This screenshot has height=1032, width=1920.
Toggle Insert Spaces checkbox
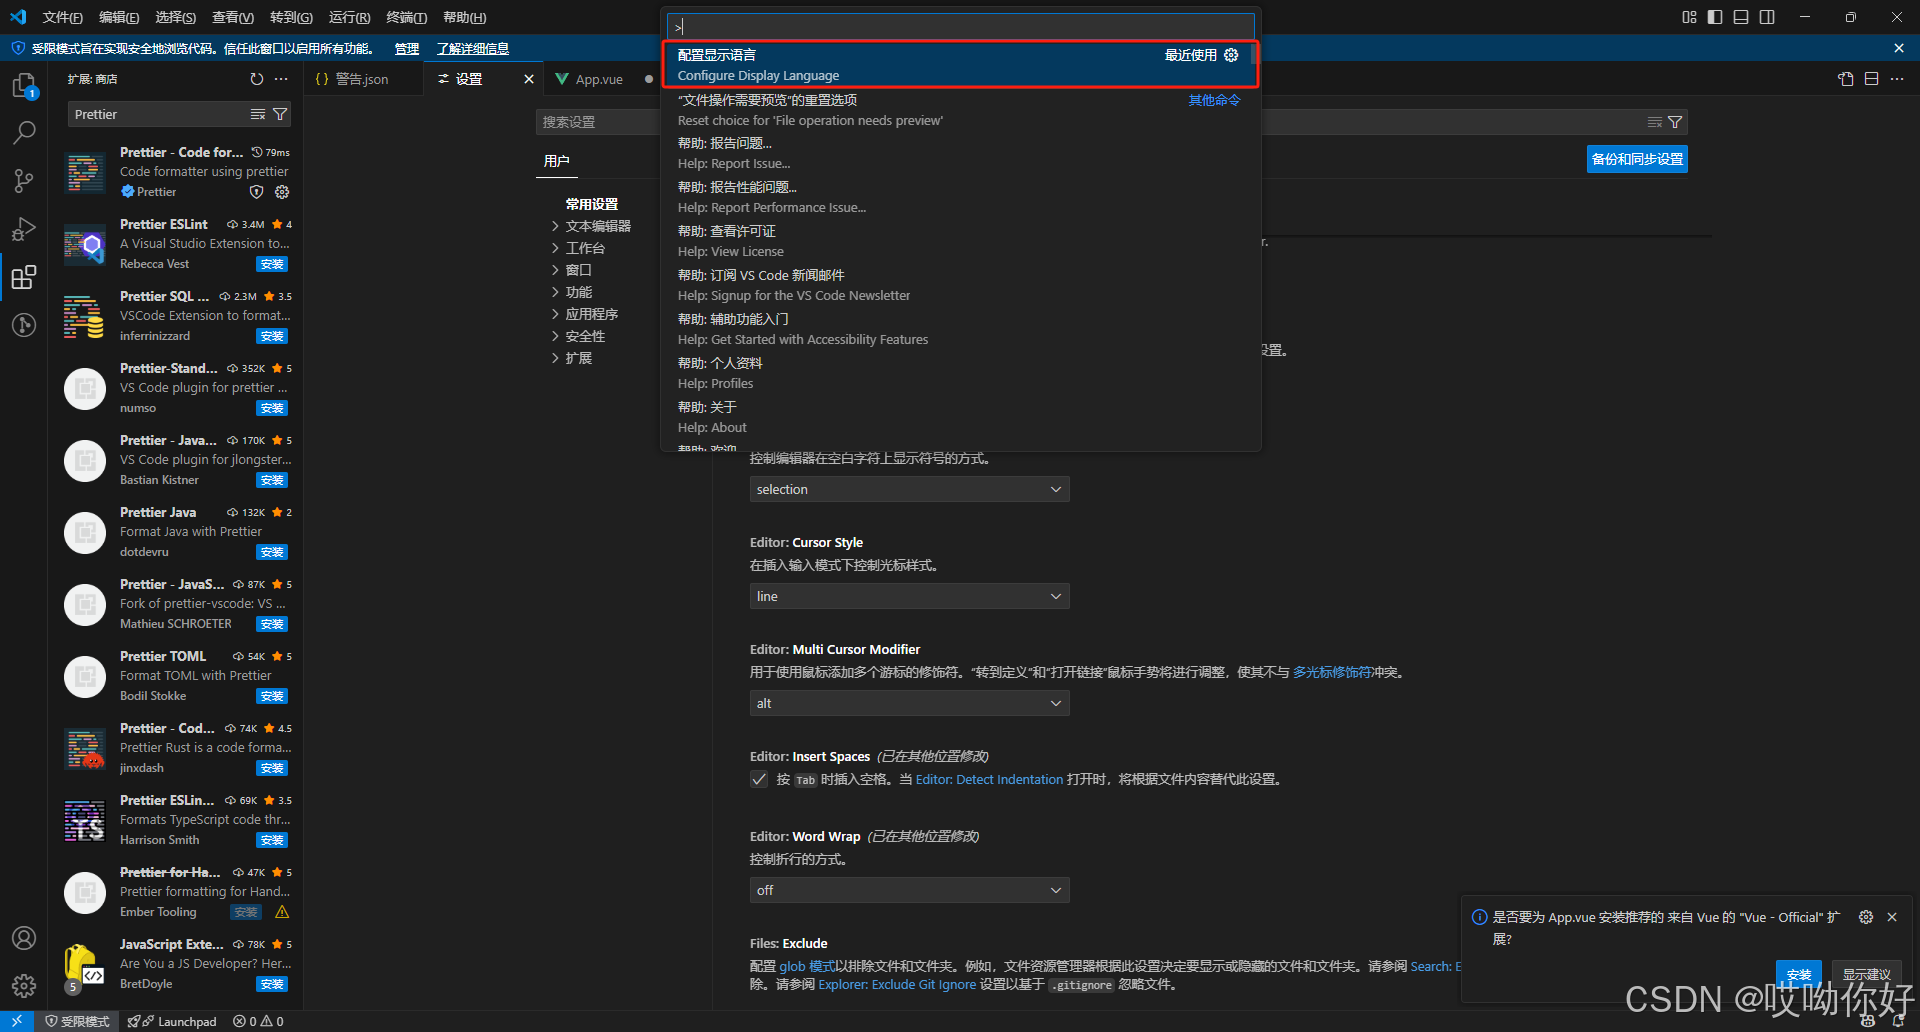(x=759, y=780)
